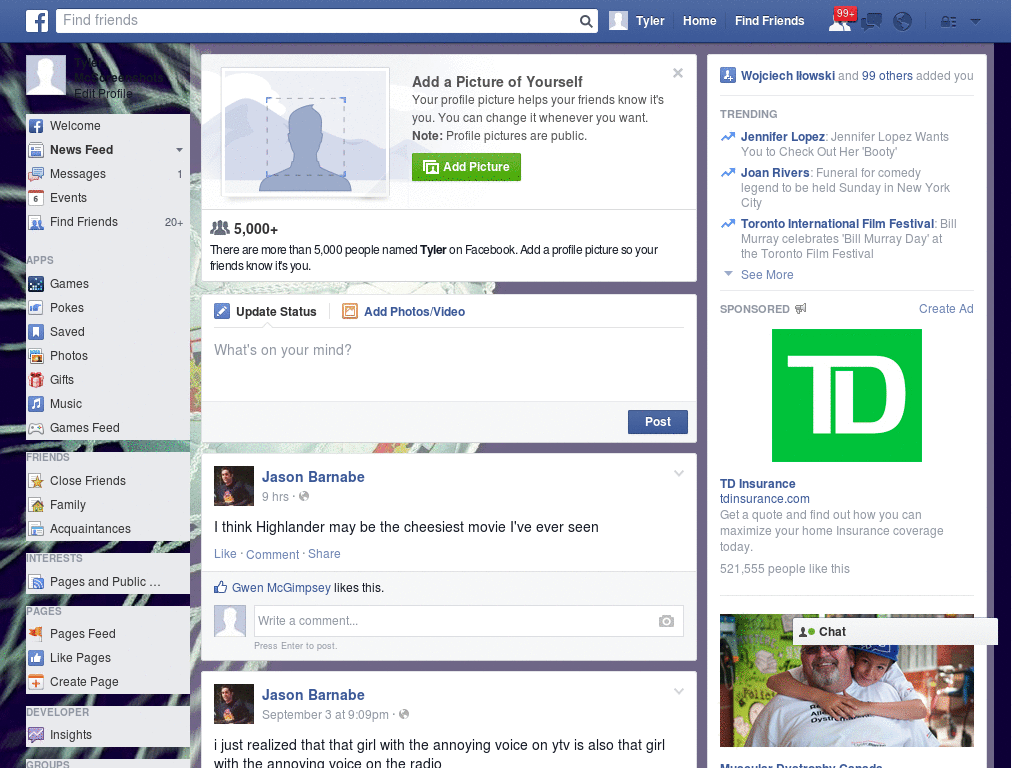Open the Chat bar

click(895, 632)
